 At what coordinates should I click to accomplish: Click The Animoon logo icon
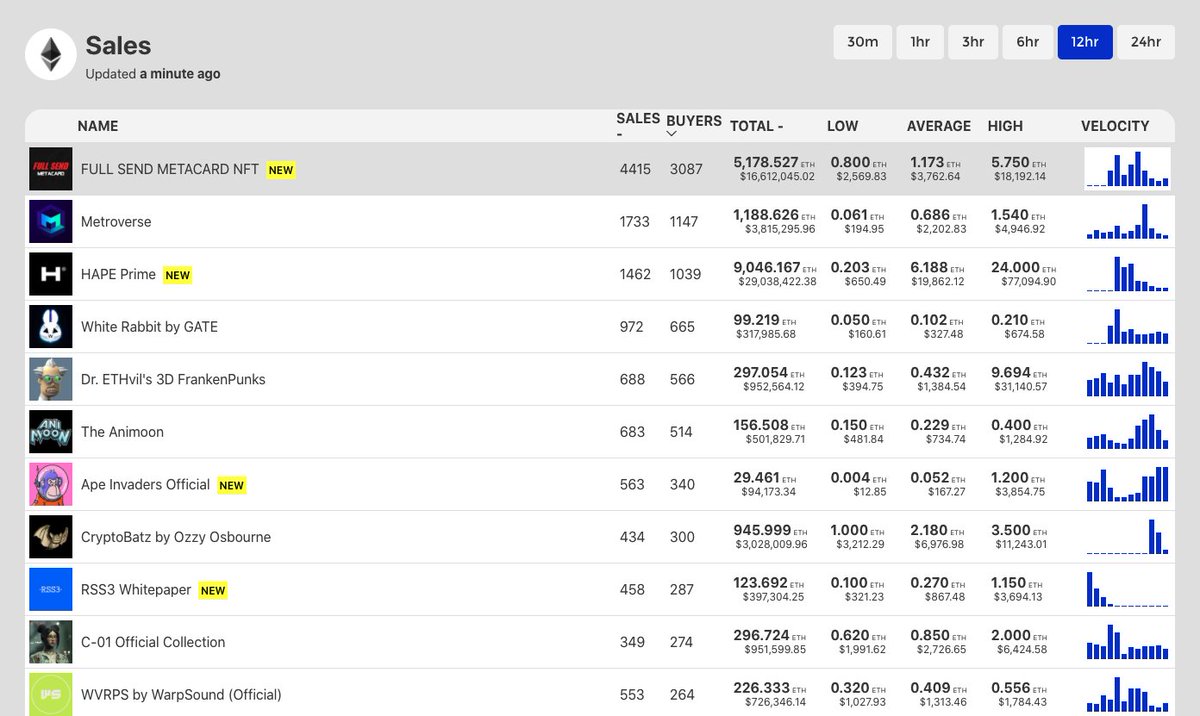51,432
